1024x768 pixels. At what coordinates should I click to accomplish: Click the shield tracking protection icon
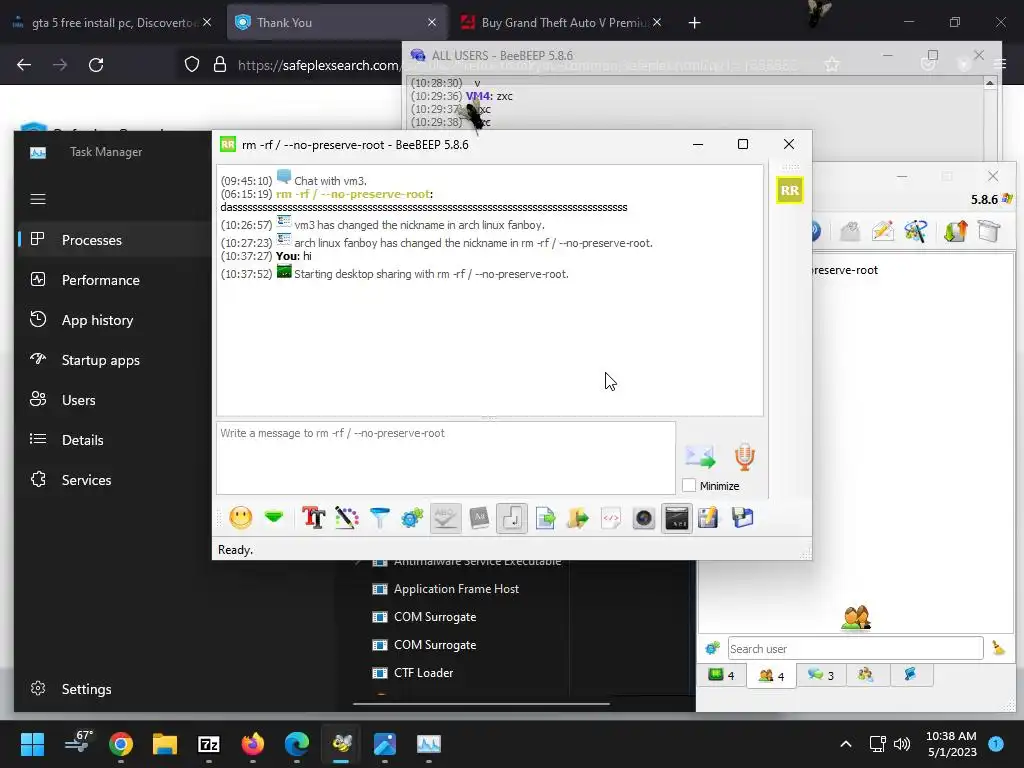click(191, 65)
